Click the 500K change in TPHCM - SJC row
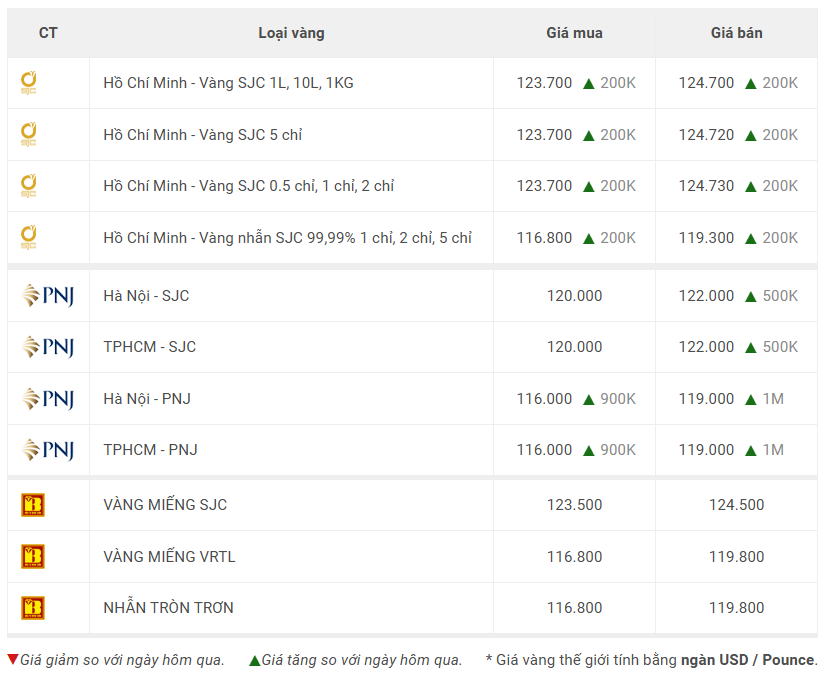Screen dimensions: 832x687 click(x=780, y=347)
